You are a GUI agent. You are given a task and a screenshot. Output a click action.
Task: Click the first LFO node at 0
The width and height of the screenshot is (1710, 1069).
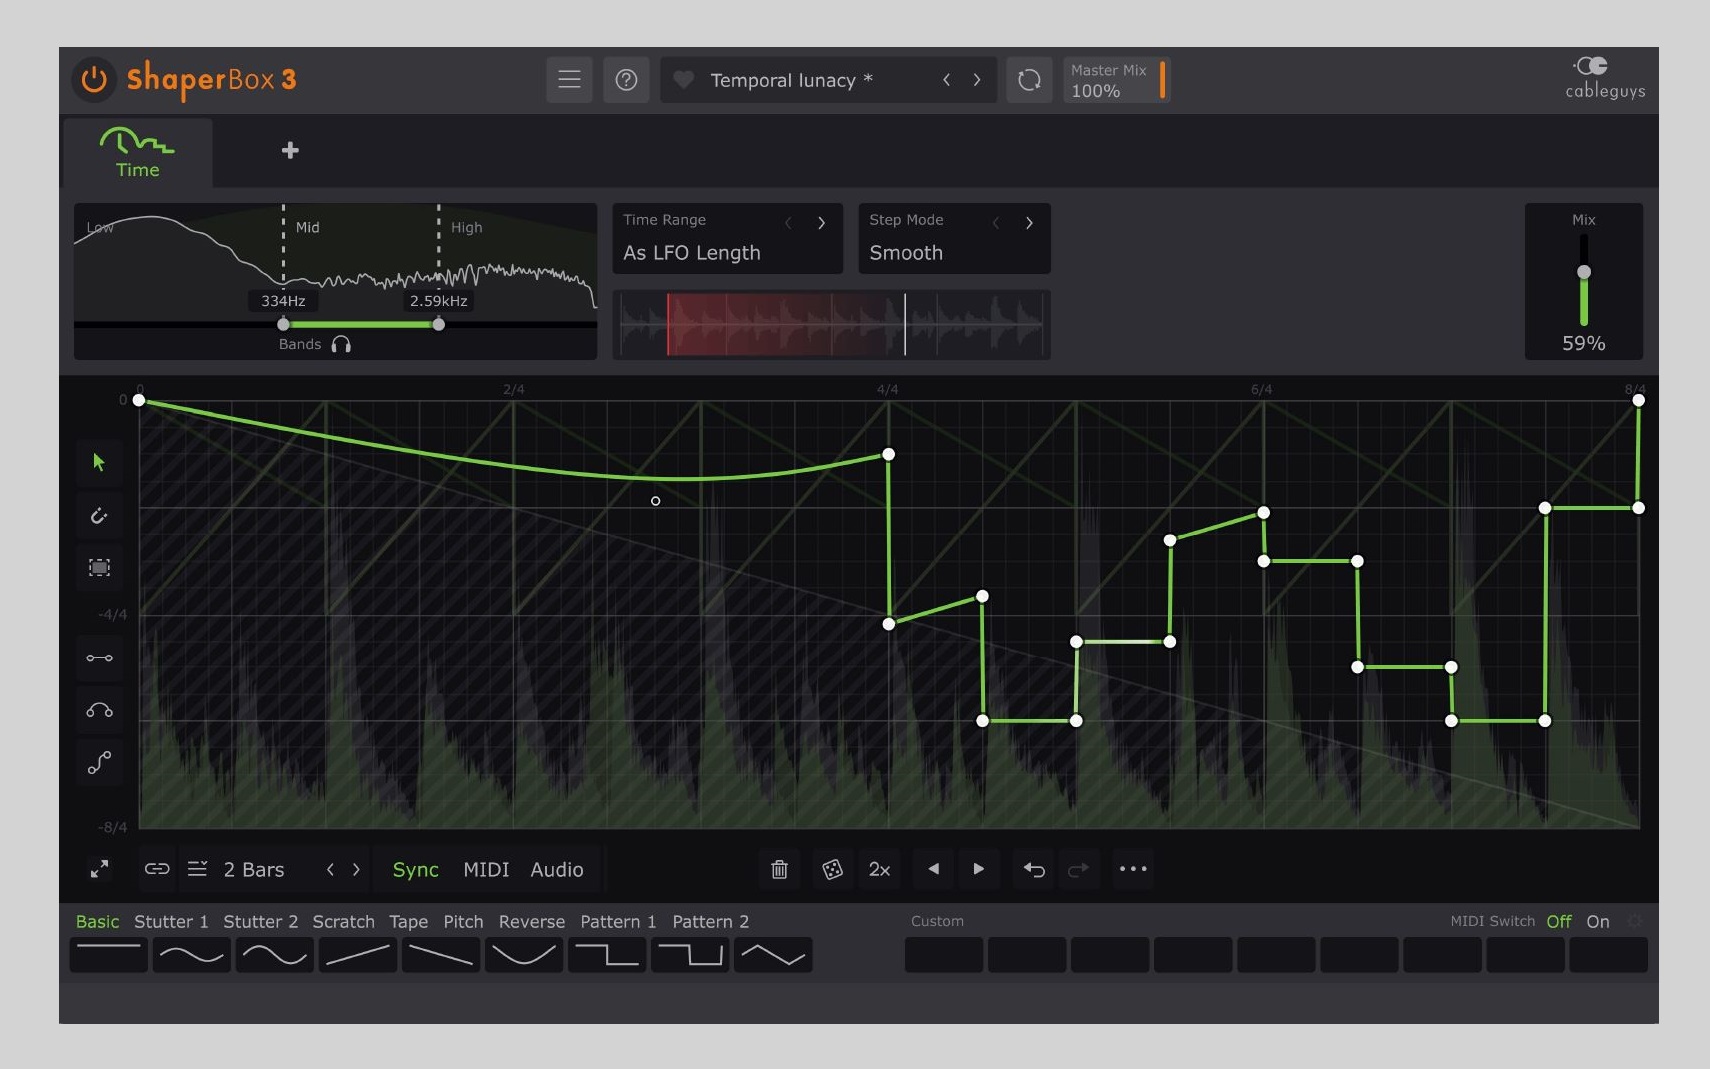(x=139, y=401)
